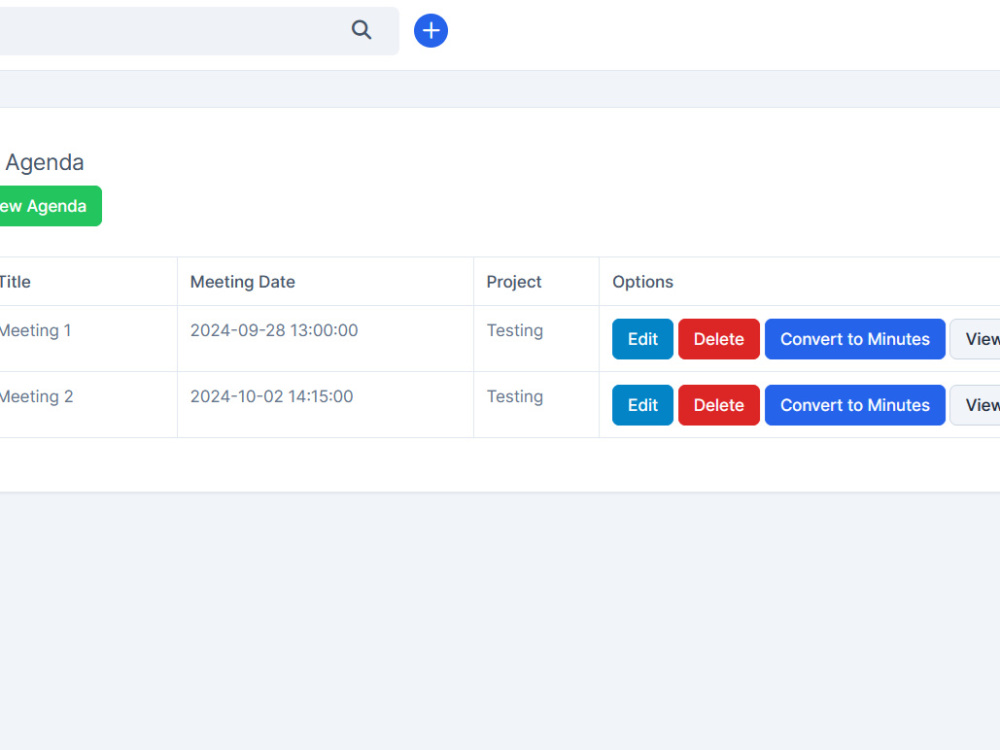Viewport: 1000px width, 750px height.
Task: Click Testing project in Meeting 1 row
Action: (x=515, y=331)
